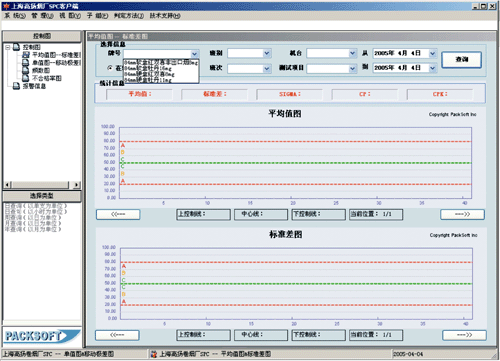Click the 控制图 root folder icon
This screenshot has width=500, height=361.
click(x=17, y=47)
